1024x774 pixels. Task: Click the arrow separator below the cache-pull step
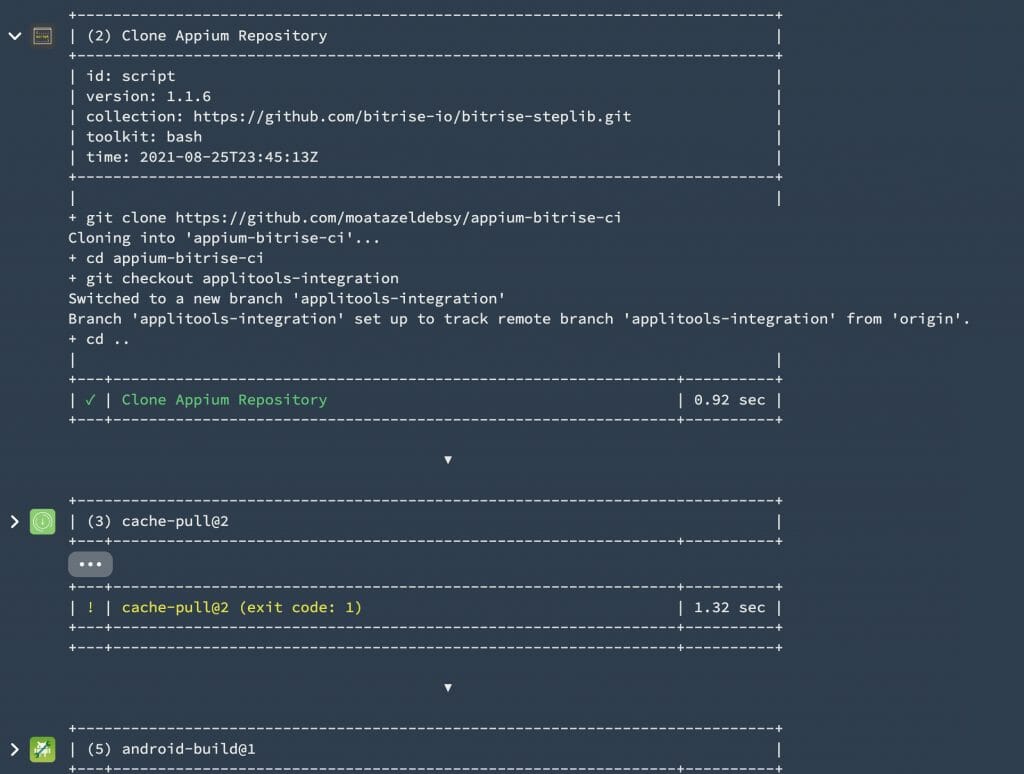(x=448, y=687)
